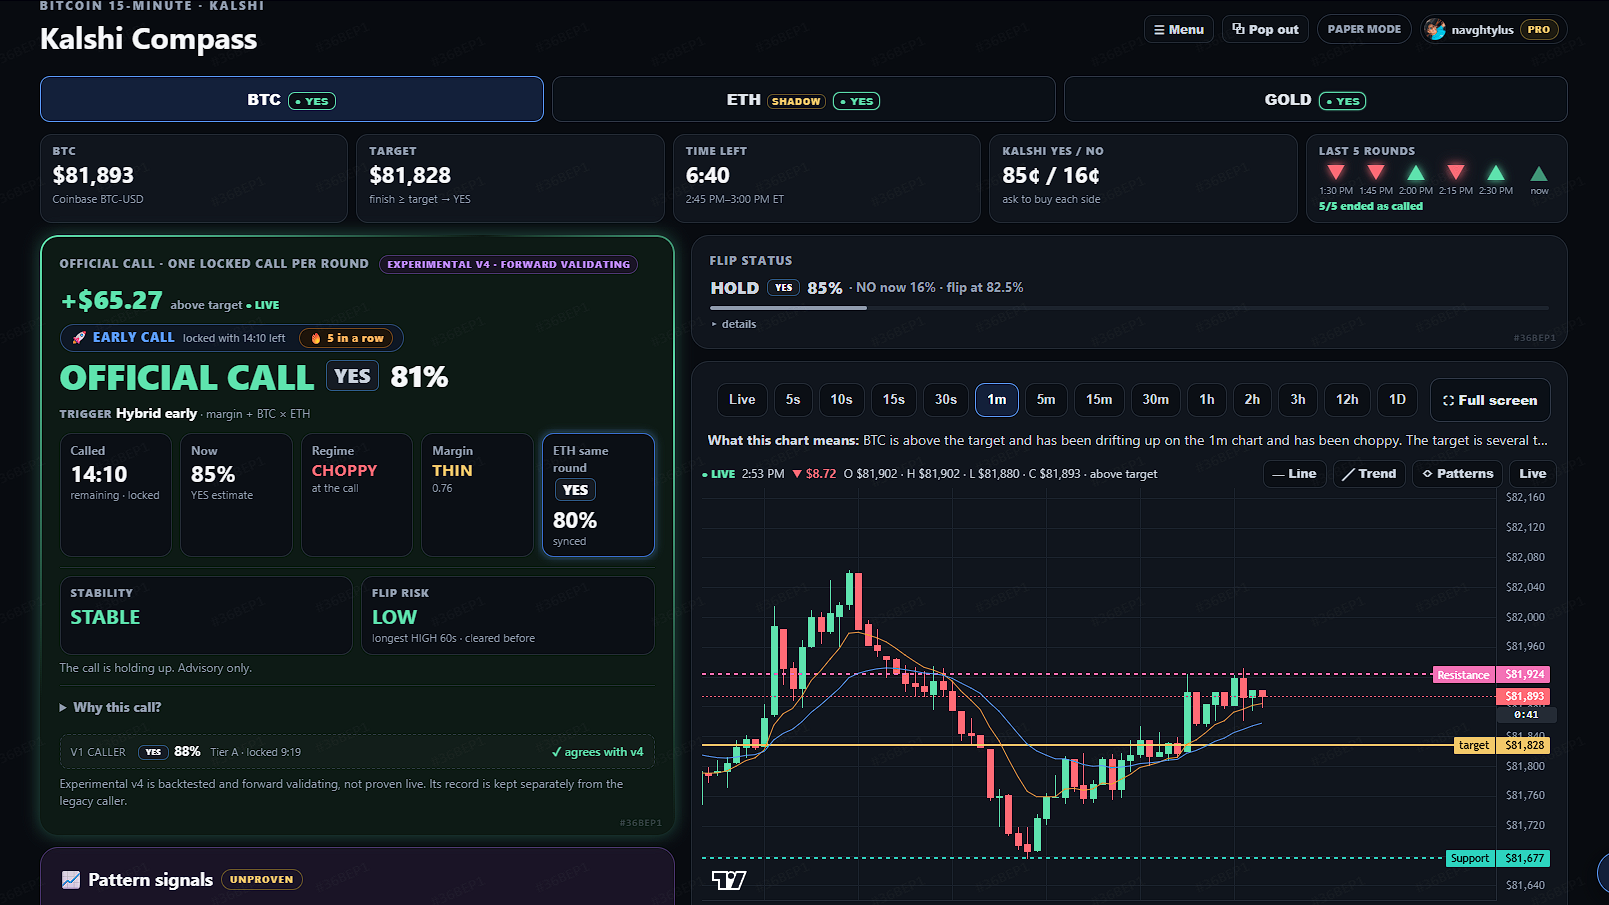This screenshot has height=905, width=1609.
Task: Click the yellow target price label
Action: 1501,745
